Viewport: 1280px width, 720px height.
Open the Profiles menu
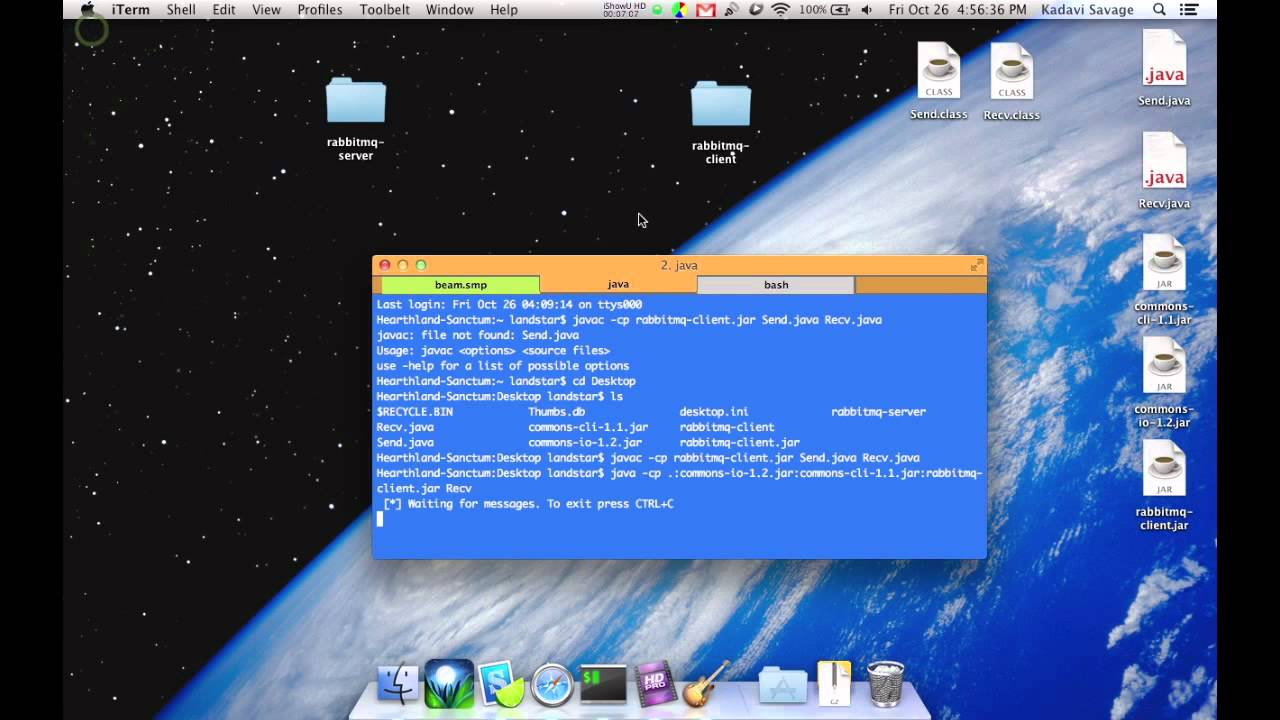320,10
